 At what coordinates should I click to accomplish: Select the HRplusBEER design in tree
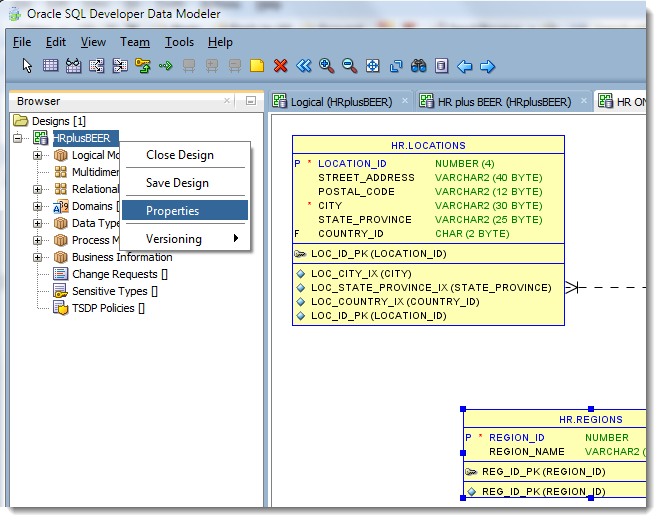82,138
